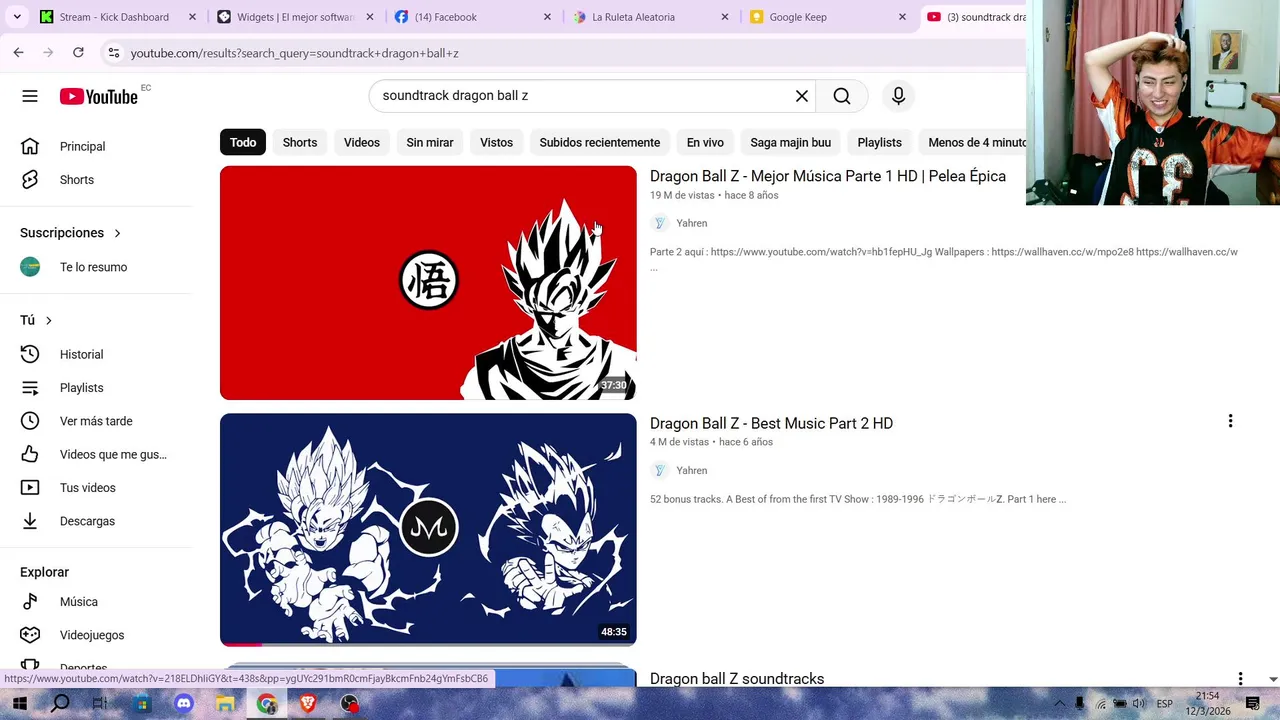Select the Subidos recientemente chip
1280x720 pixels.
(x=600, y=142)
